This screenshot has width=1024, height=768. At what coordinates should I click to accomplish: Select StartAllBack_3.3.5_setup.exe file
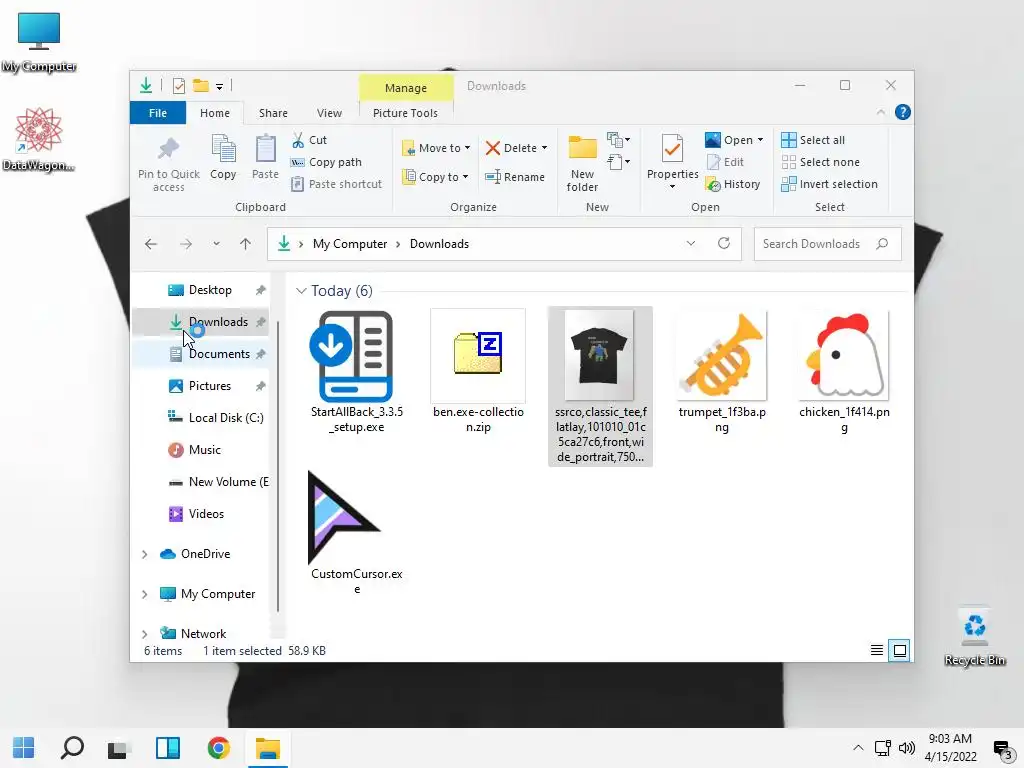[357, 372]
